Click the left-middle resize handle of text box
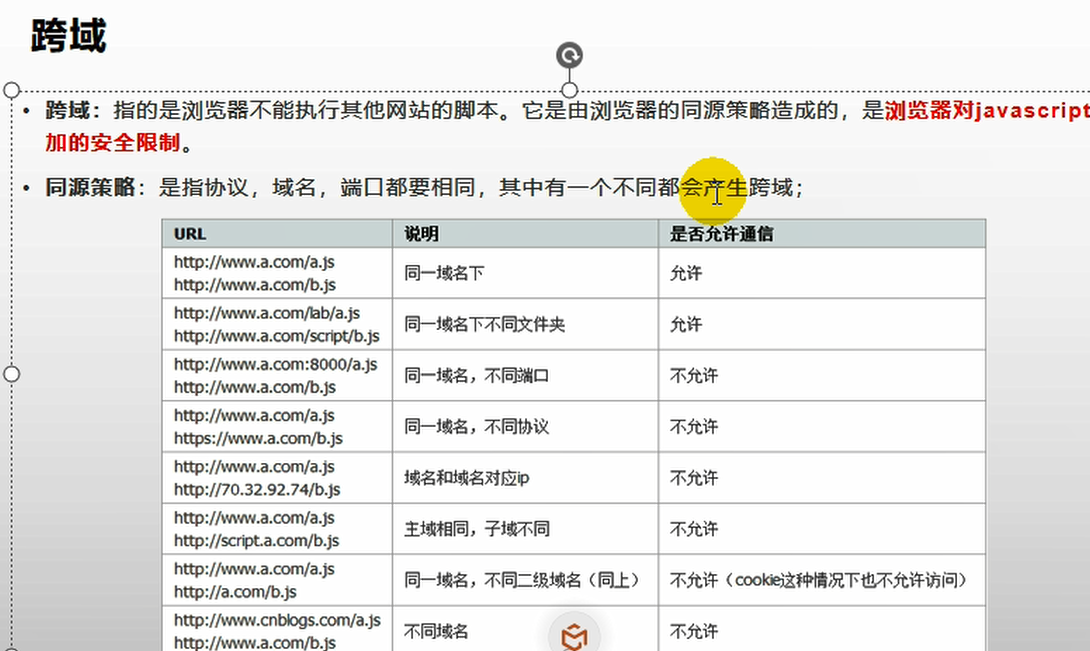Image resolution: width=1090 pixels, height=651 pixels. coord(12,374)
